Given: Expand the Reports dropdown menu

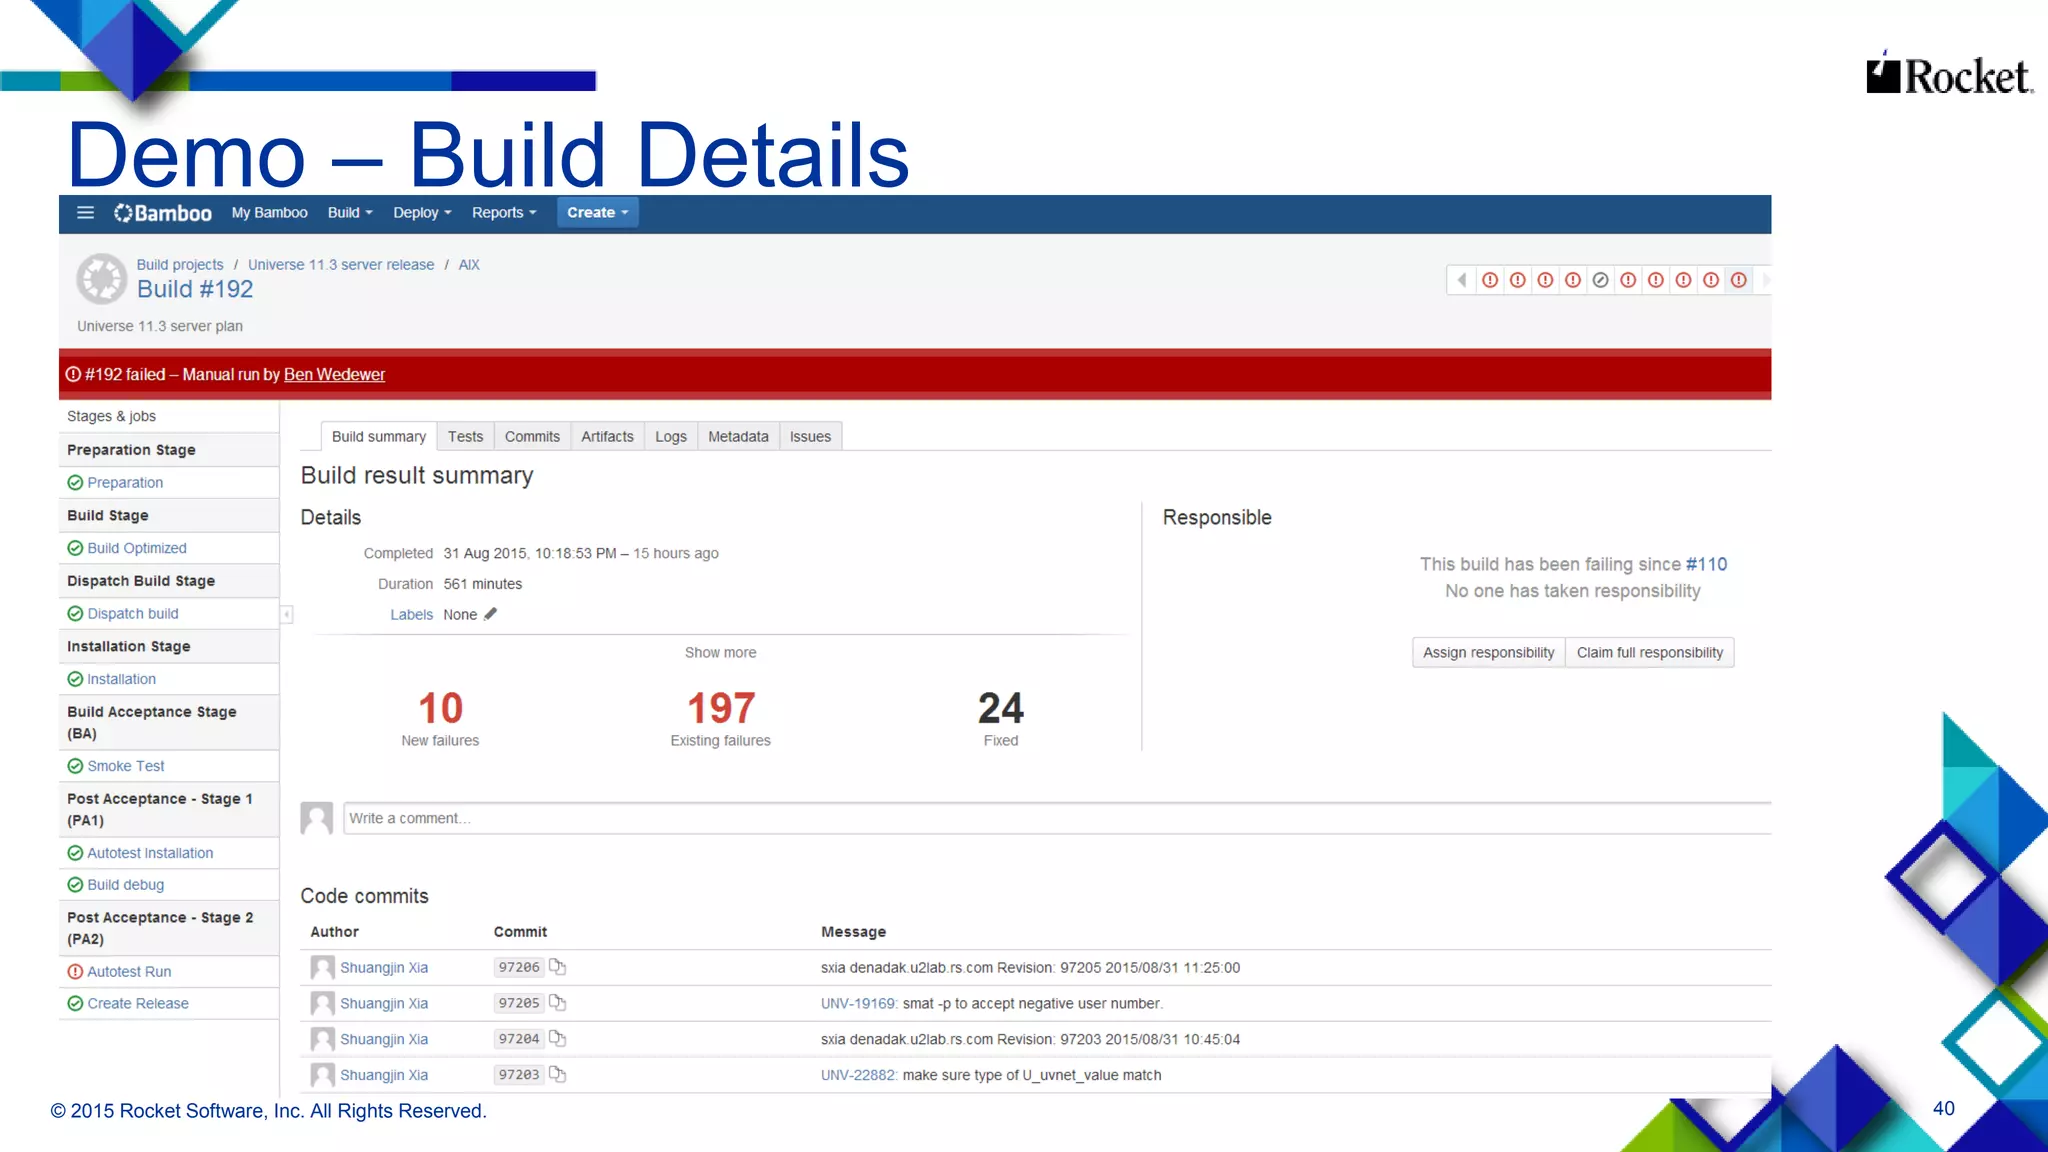Looking at the screenshot, I should 504,213.
